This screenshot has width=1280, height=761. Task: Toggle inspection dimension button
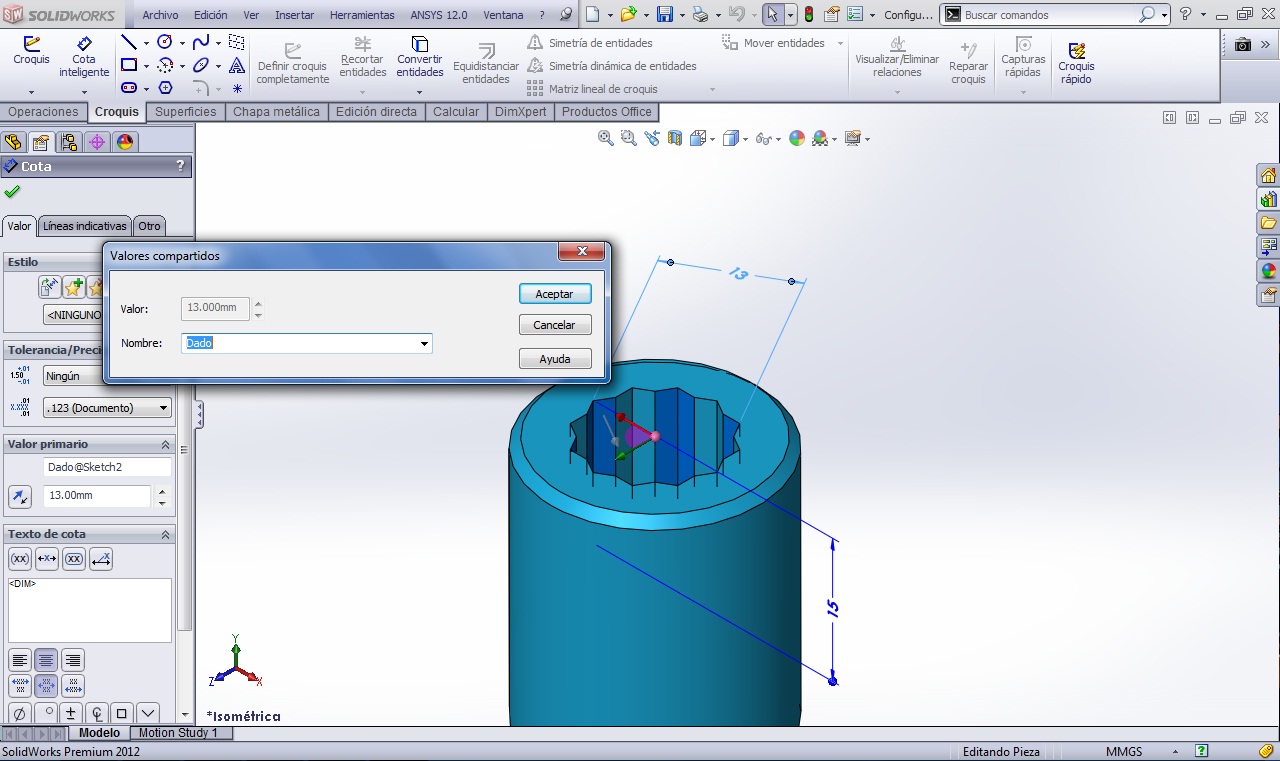73,559
